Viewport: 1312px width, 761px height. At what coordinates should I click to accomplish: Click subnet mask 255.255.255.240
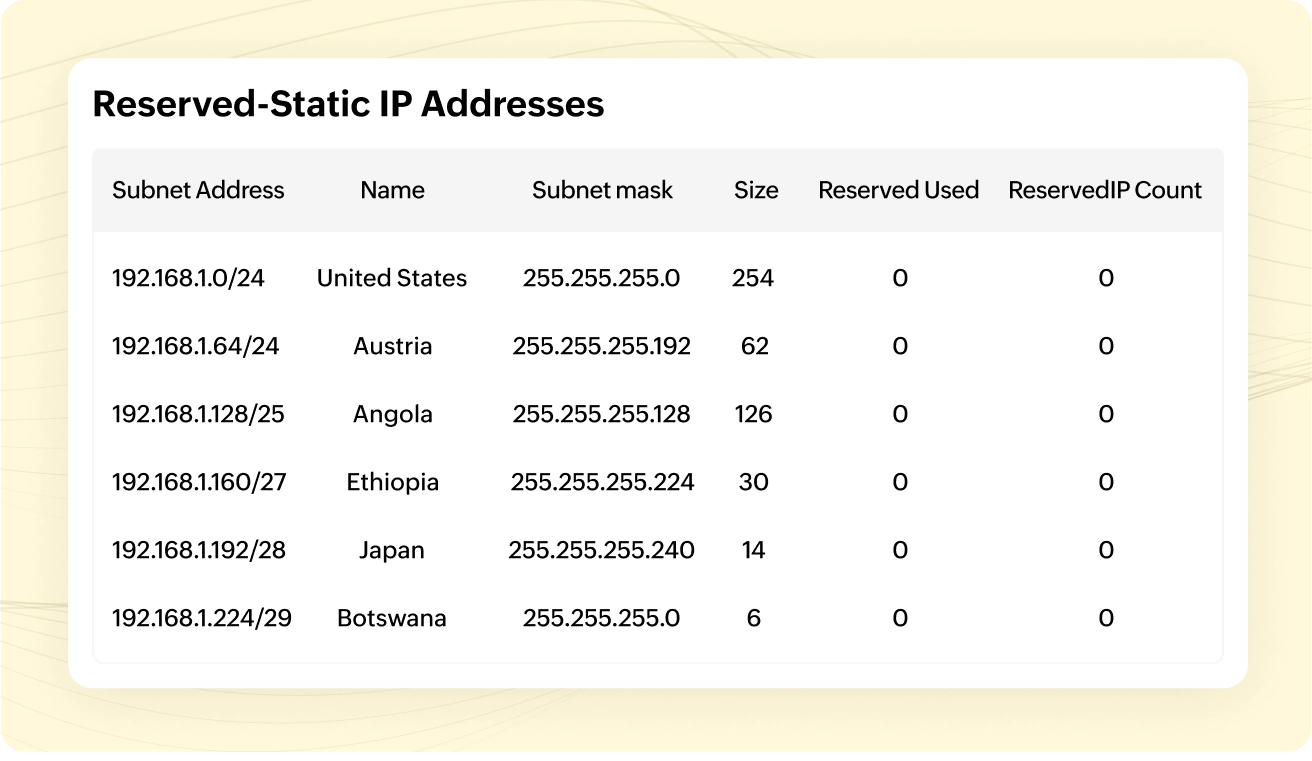[601, 550]
